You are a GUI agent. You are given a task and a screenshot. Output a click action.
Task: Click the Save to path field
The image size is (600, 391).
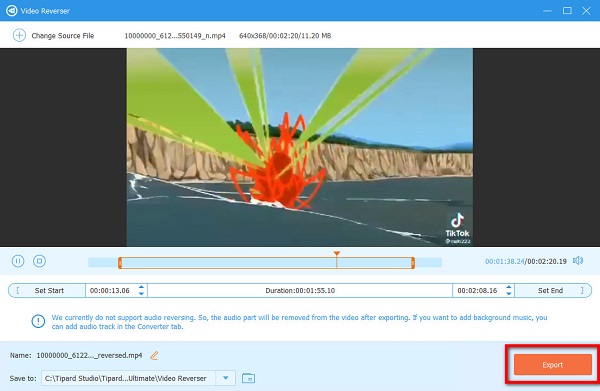tap(128, 378)
